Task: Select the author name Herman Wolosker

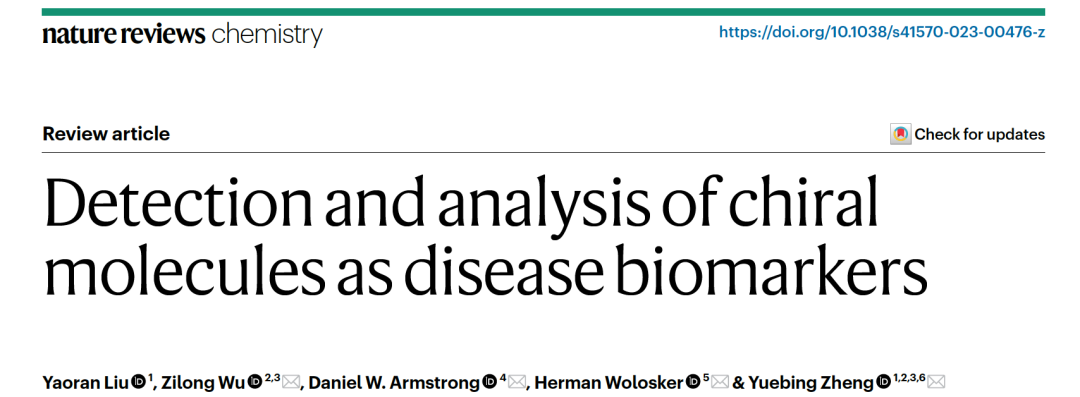Action: 609,382
